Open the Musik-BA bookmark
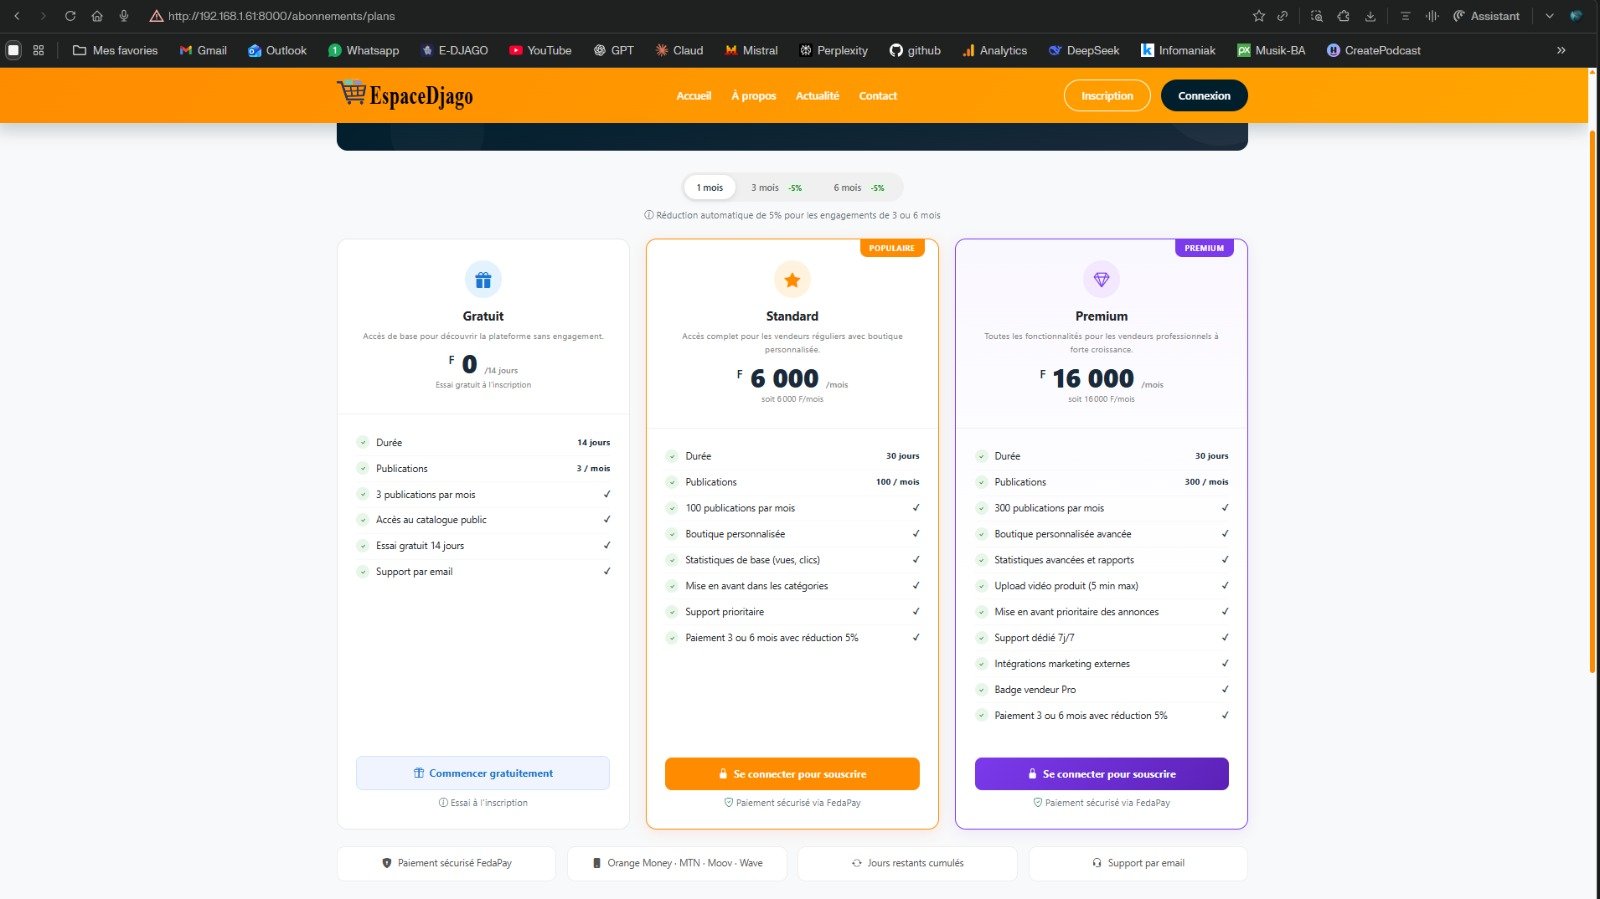 [x=1271, y=50]
